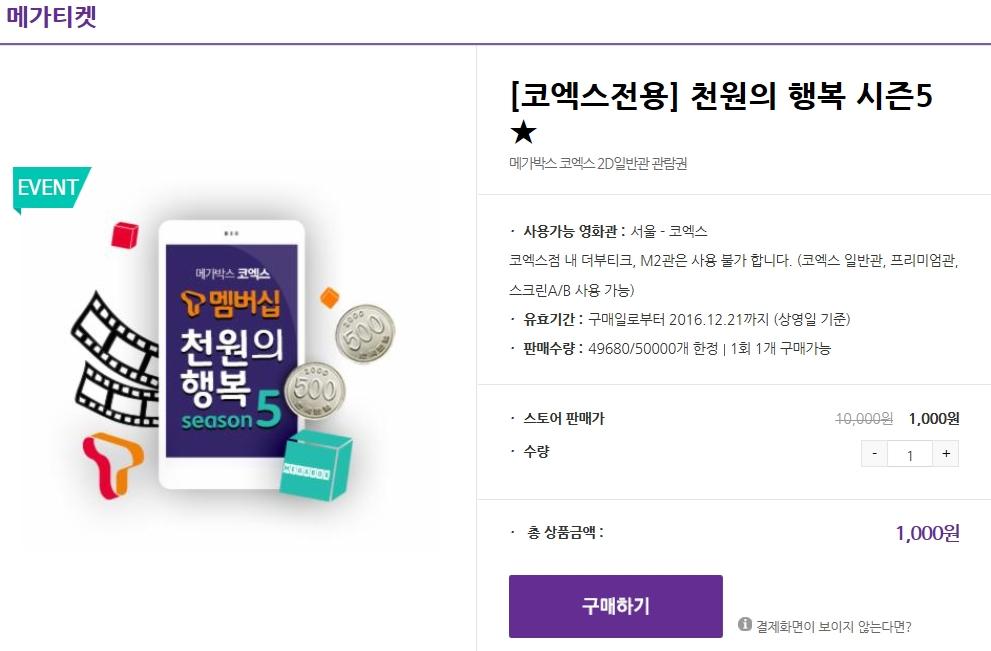The image size is (991, 651).
Task: Click the quantity input field
Action: tap(909, 454)
